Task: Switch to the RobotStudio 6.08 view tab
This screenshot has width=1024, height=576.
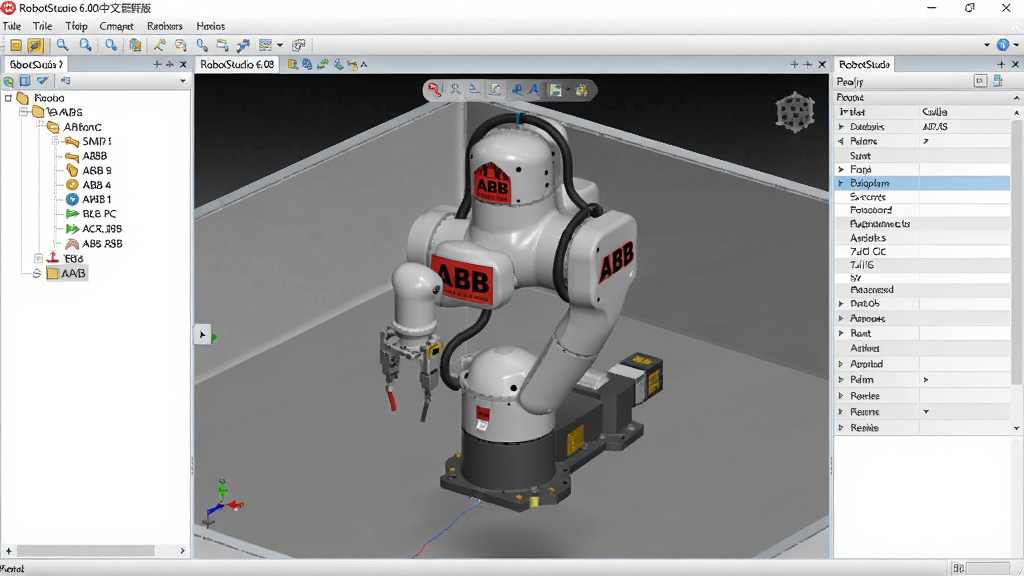Action: [x=237, y=64]
